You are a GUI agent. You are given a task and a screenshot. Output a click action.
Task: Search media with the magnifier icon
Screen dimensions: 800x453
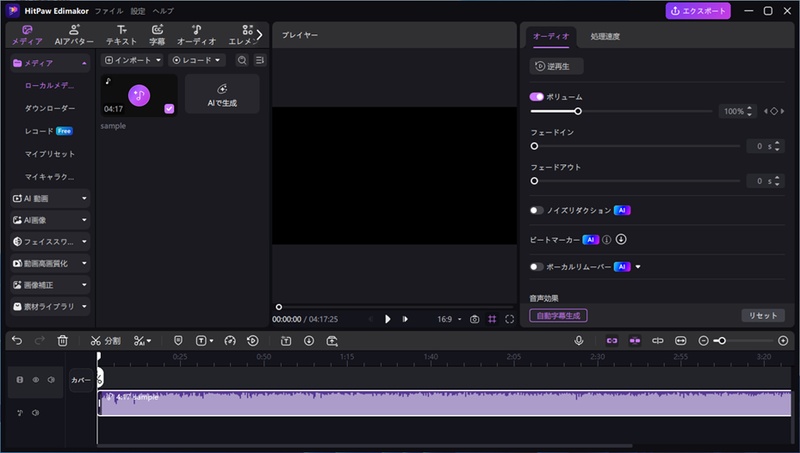[242, 60]
